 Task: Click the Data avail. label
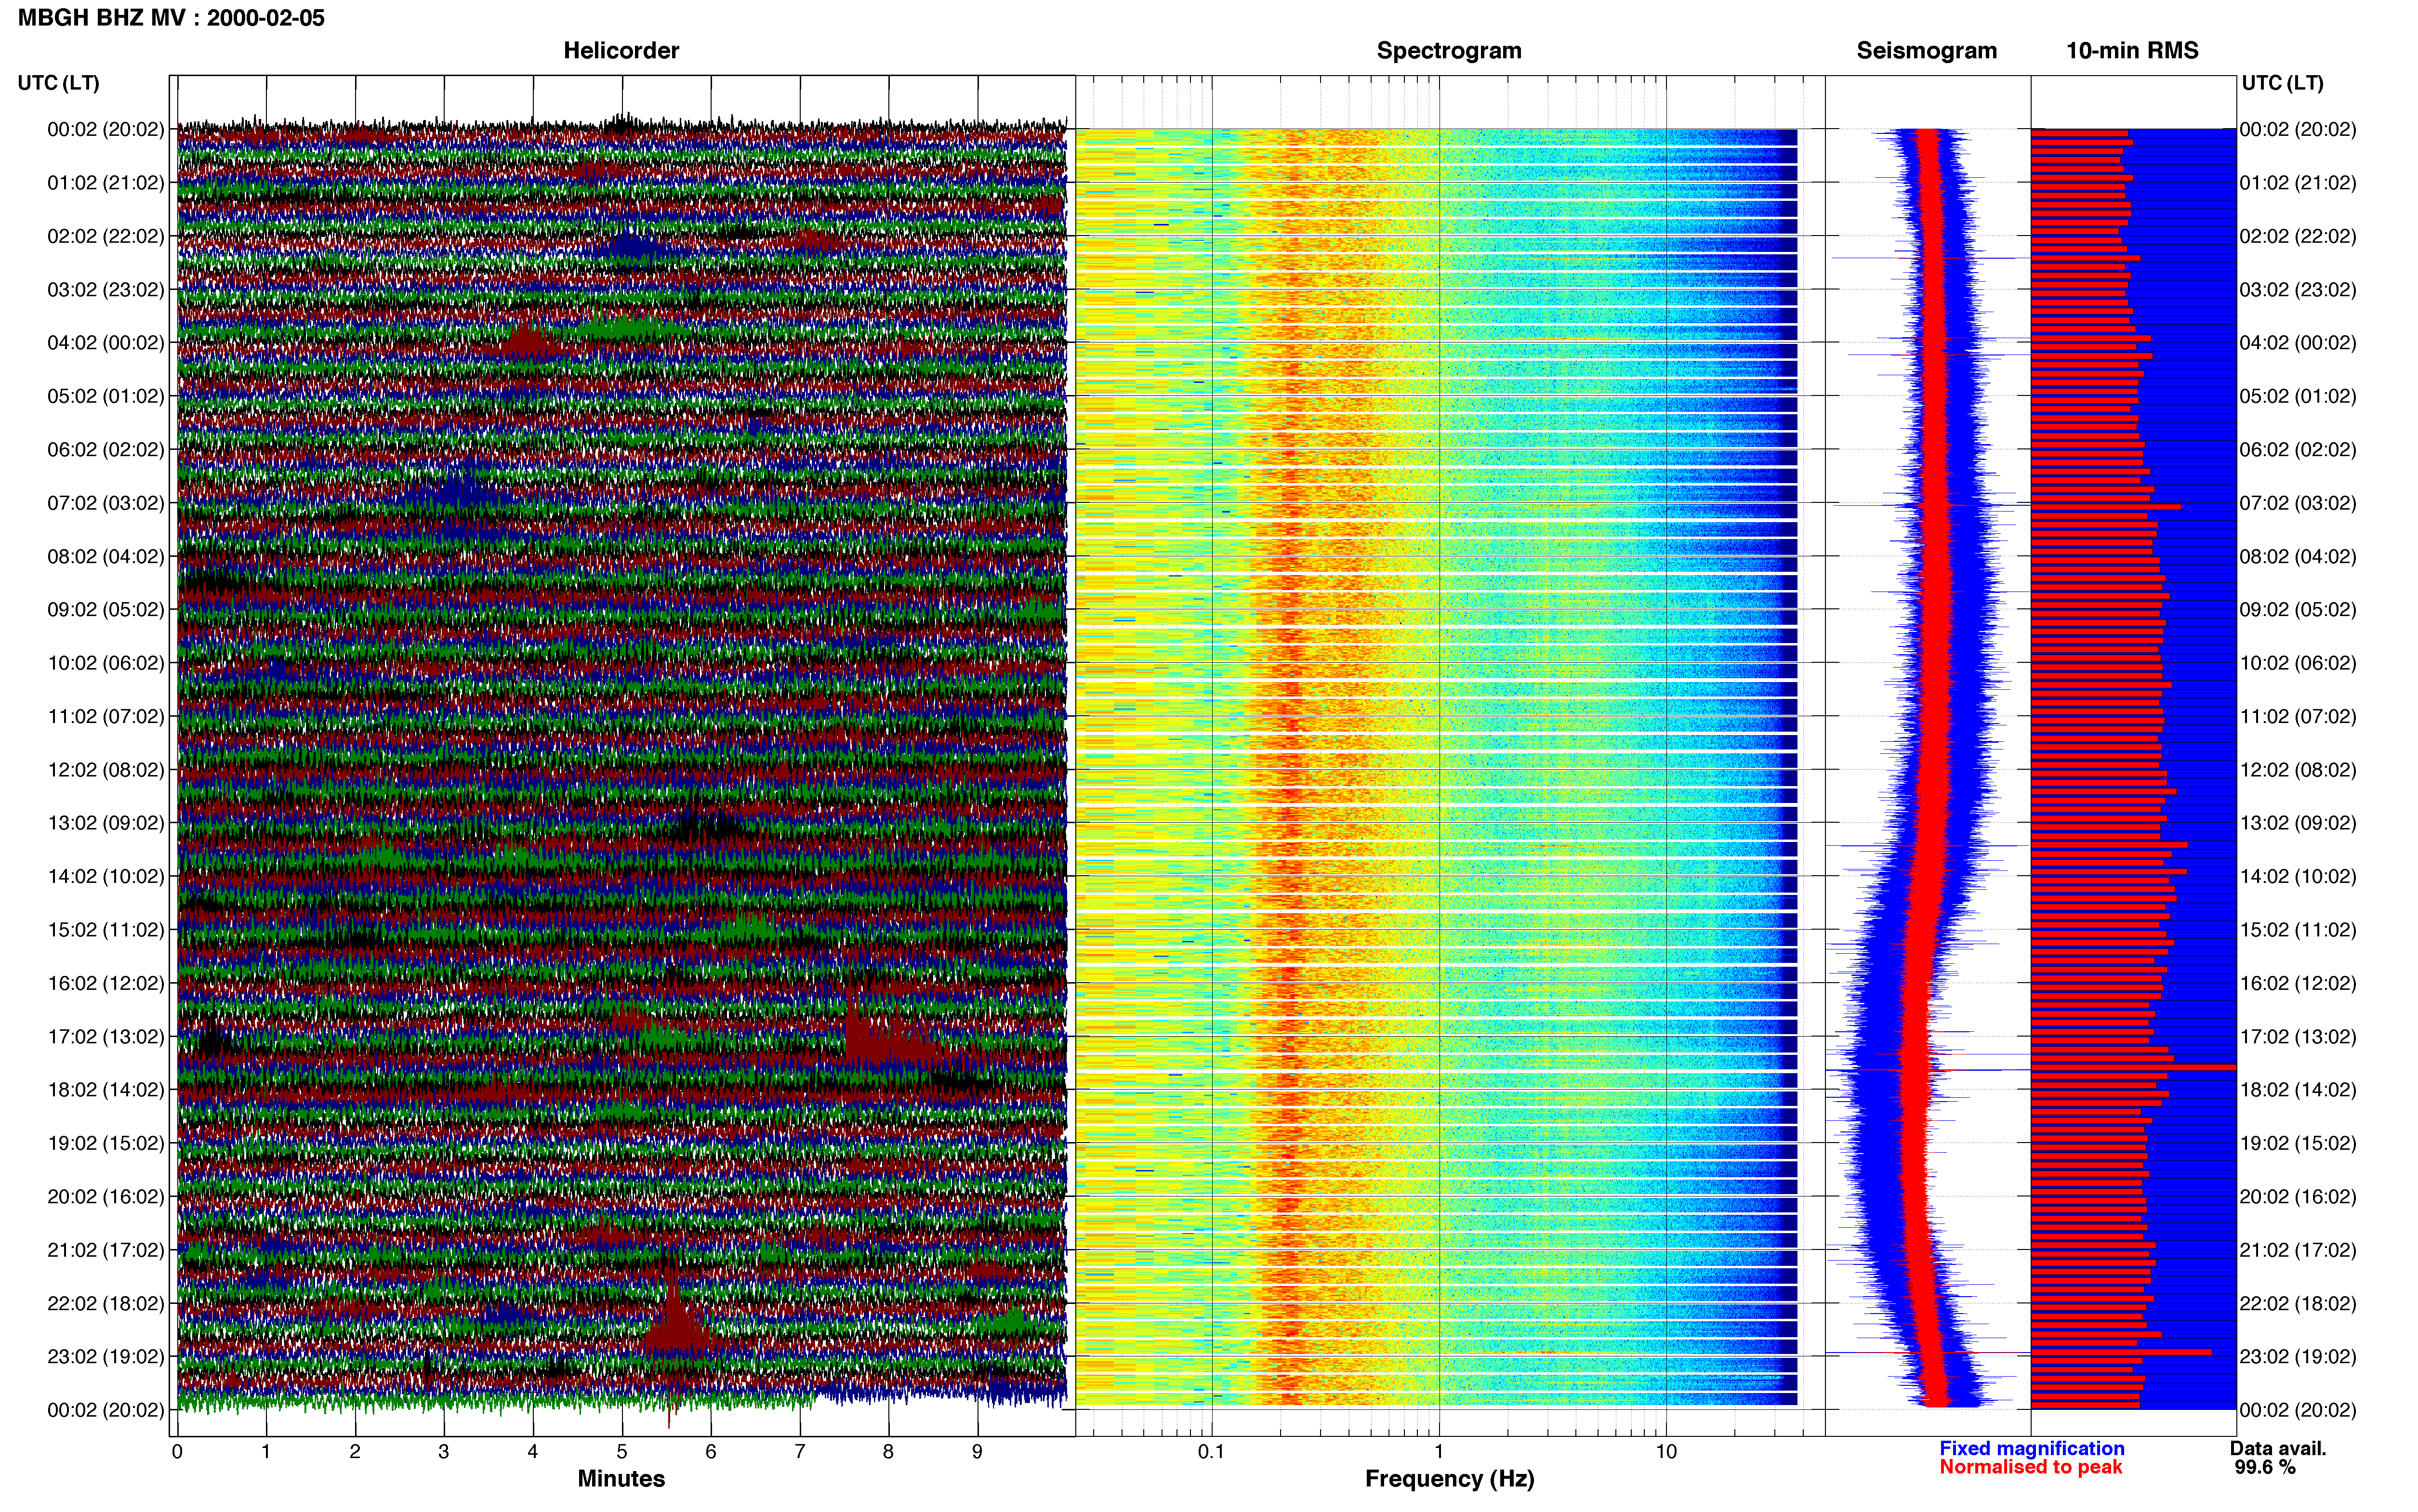(2278, 1448)
